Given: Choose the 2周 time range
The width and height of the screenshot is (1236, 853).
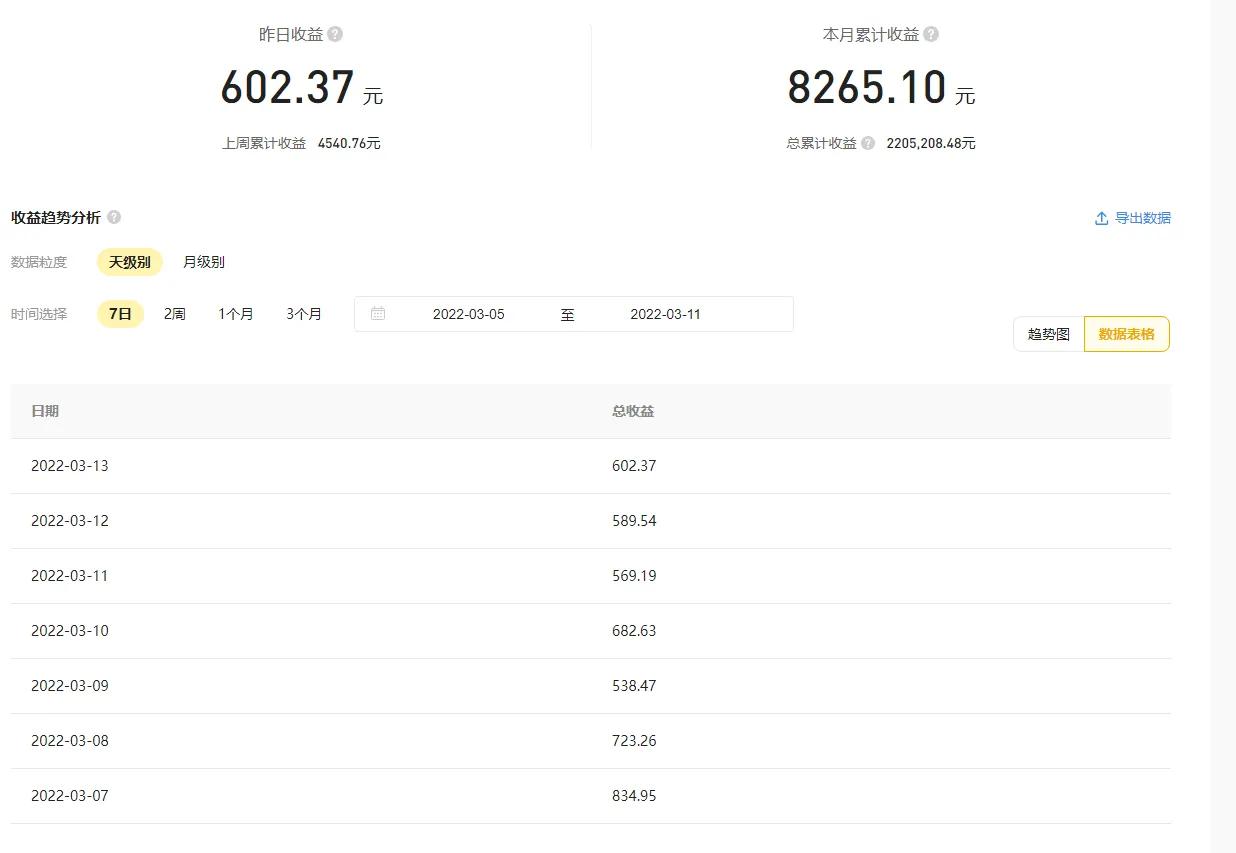Looking at the screenshot, I should 175,314.
